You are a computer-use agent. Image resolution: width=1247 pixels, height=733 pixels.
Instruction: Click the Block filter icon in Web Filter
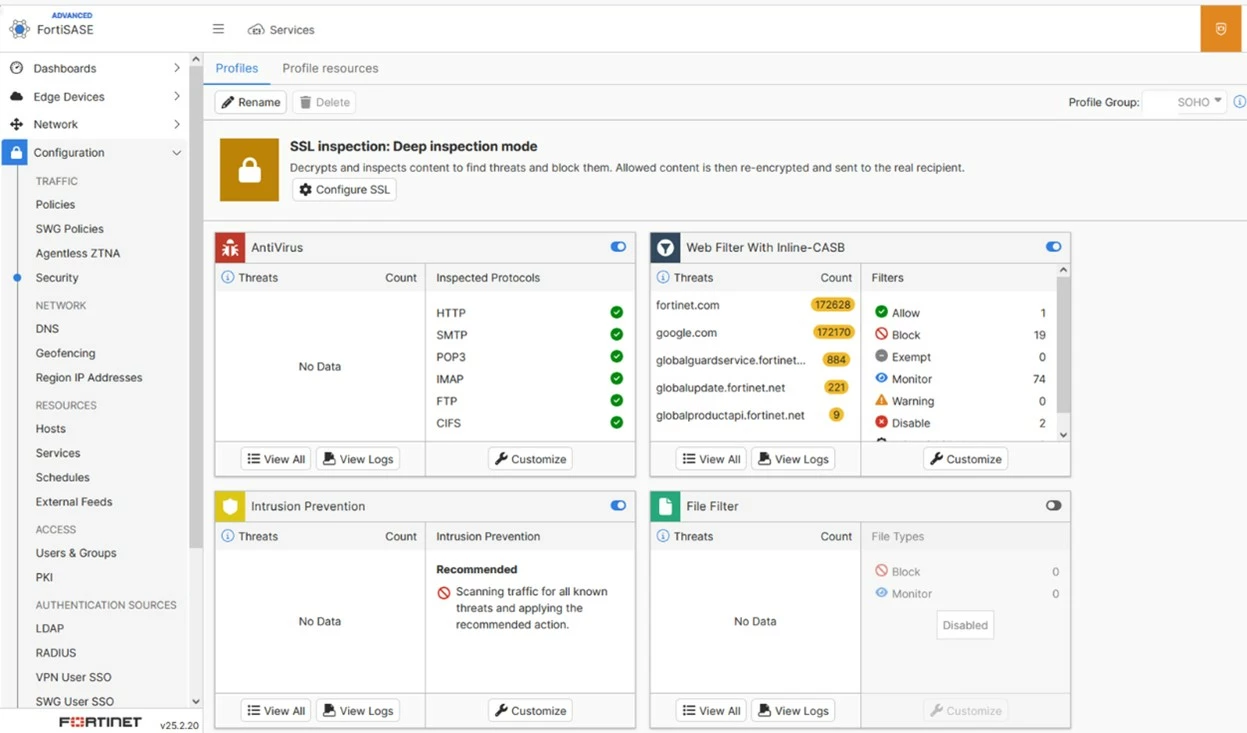[881, 334]
